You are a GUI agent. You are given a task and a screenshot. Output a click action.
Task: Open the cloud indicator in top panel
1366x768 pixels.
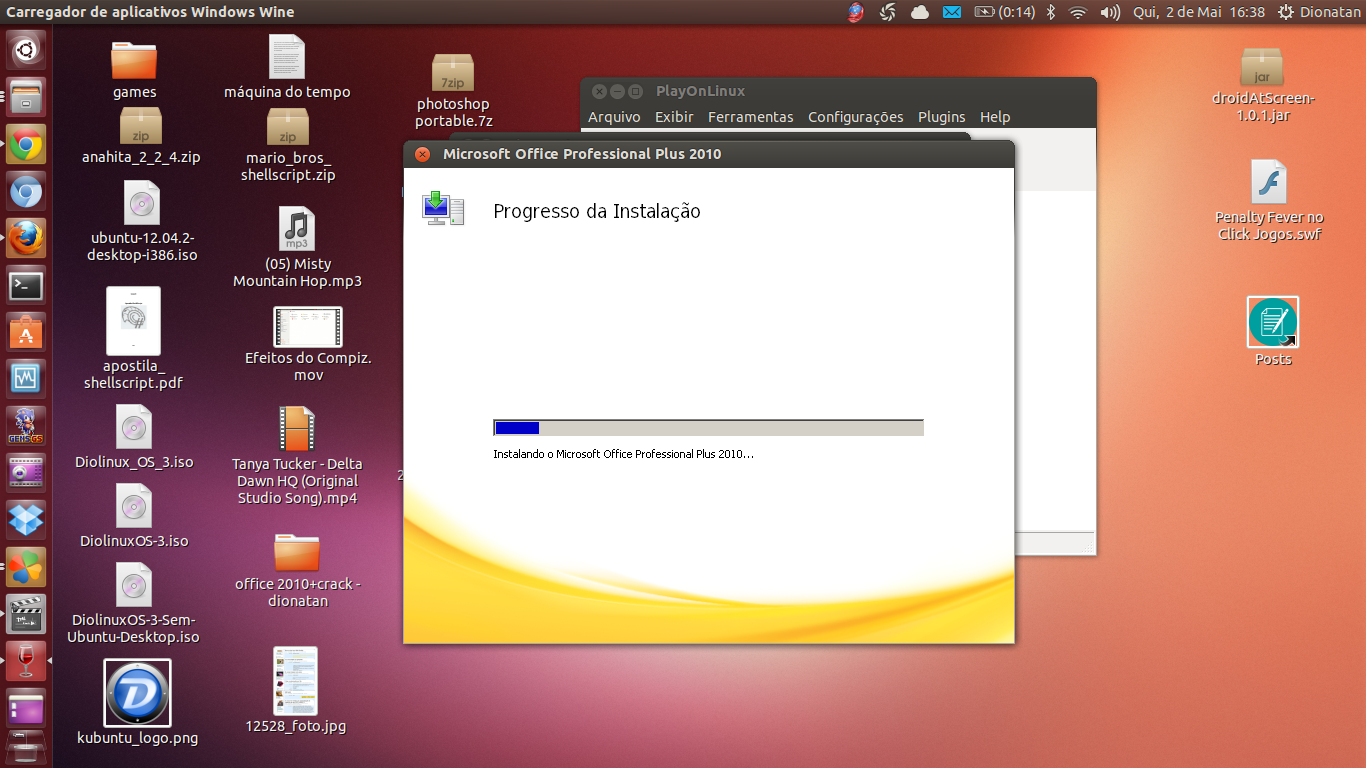920,12
